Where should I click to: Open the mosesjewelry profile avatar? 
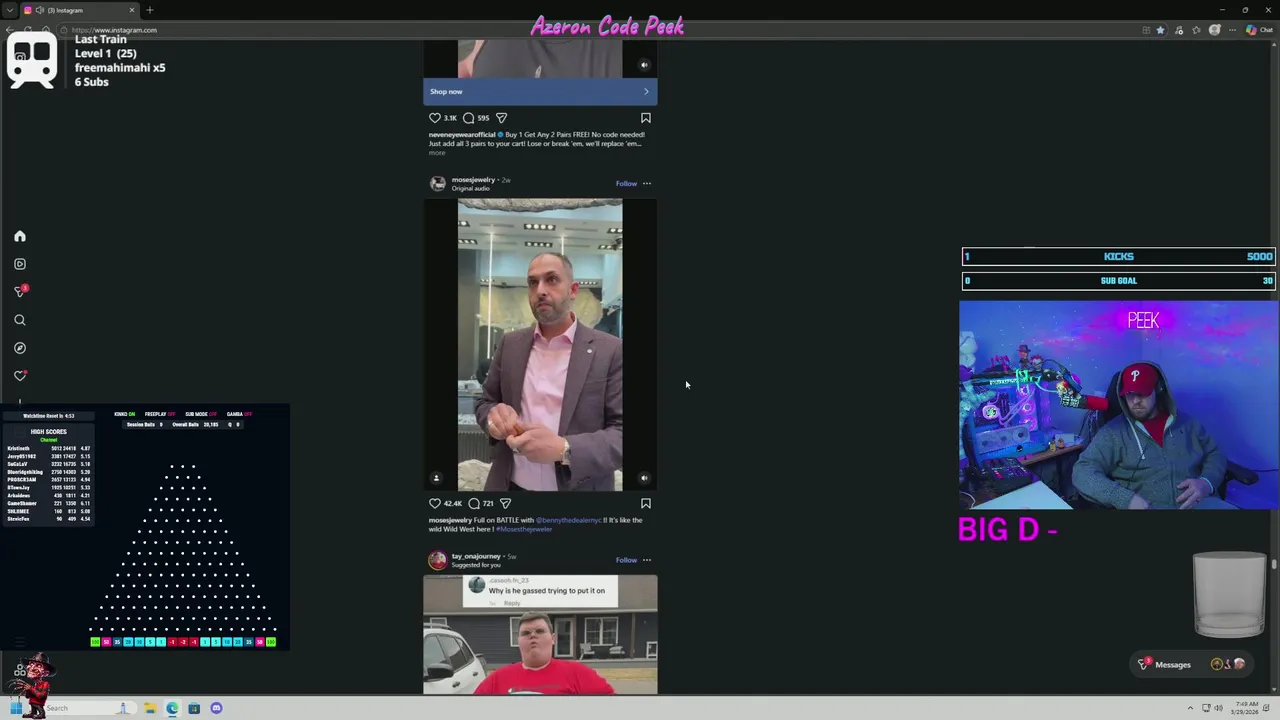(x=437, y=184)
